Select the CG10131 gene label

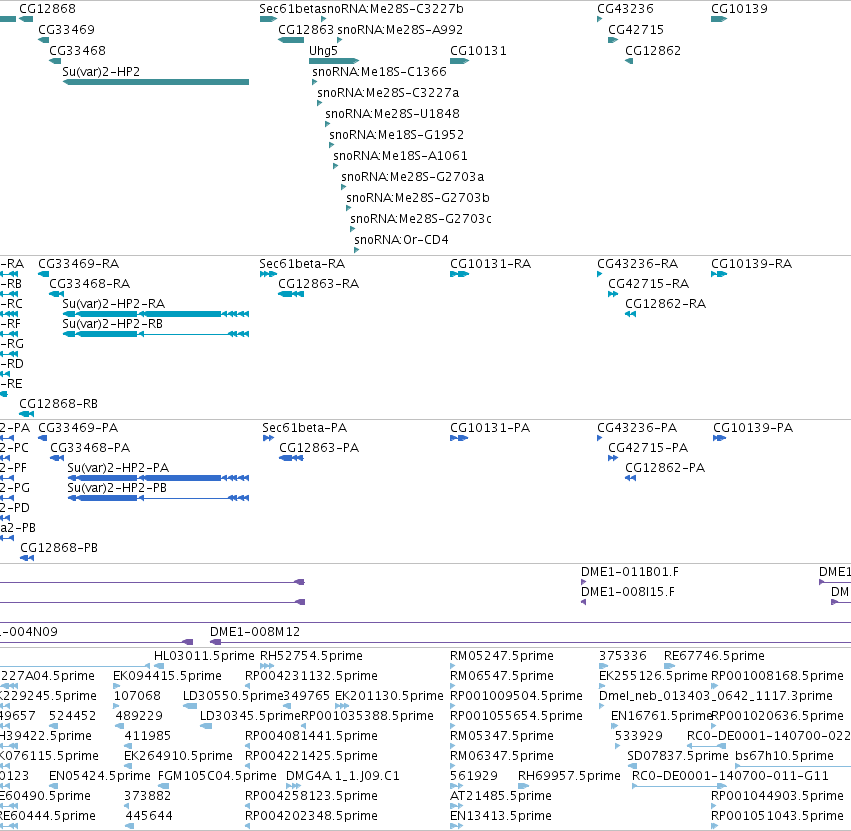(x=478, y=51)
